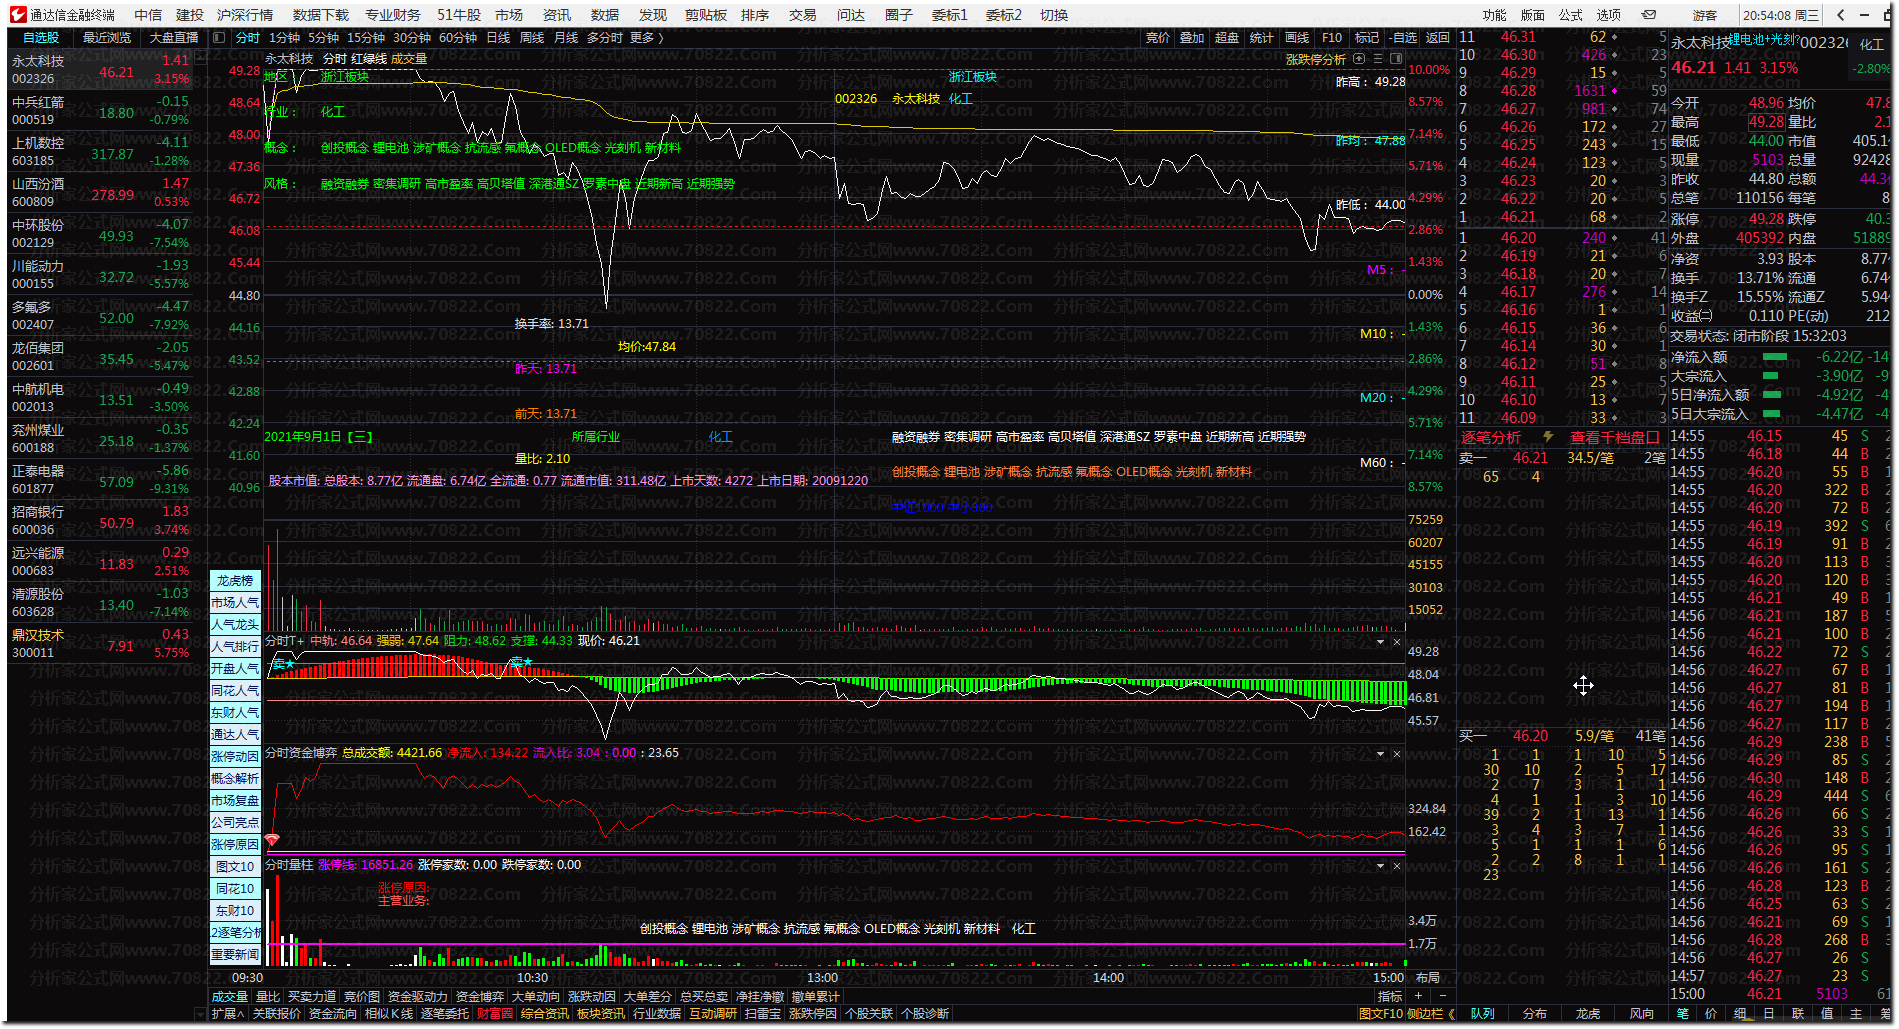This screenshot has height=1029, width=1899.
Task: Close the 分时资金博弈 indicator panel
Action: (x=1397, y=754)
